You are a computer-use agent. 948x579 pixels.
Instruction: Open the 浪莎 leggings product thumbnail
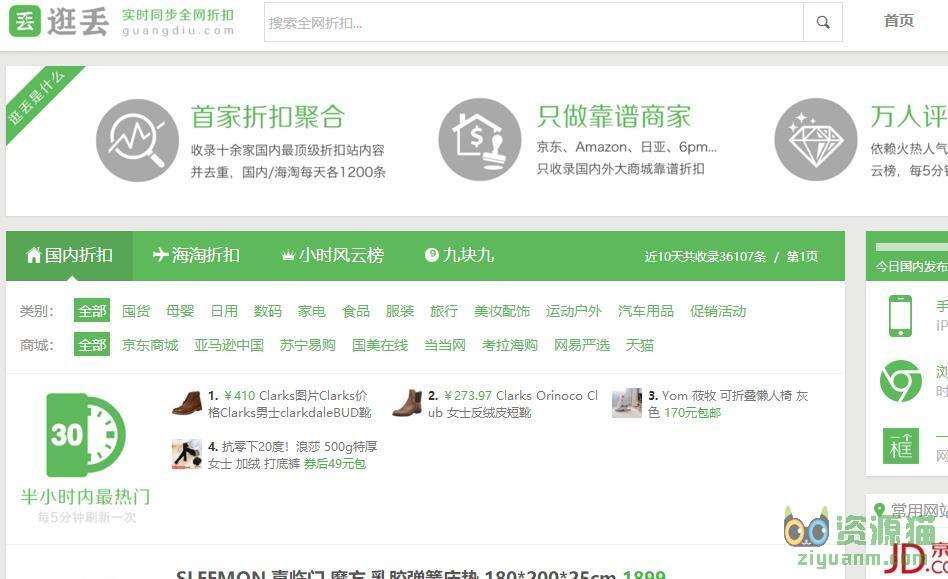click(x=187, y=454)
